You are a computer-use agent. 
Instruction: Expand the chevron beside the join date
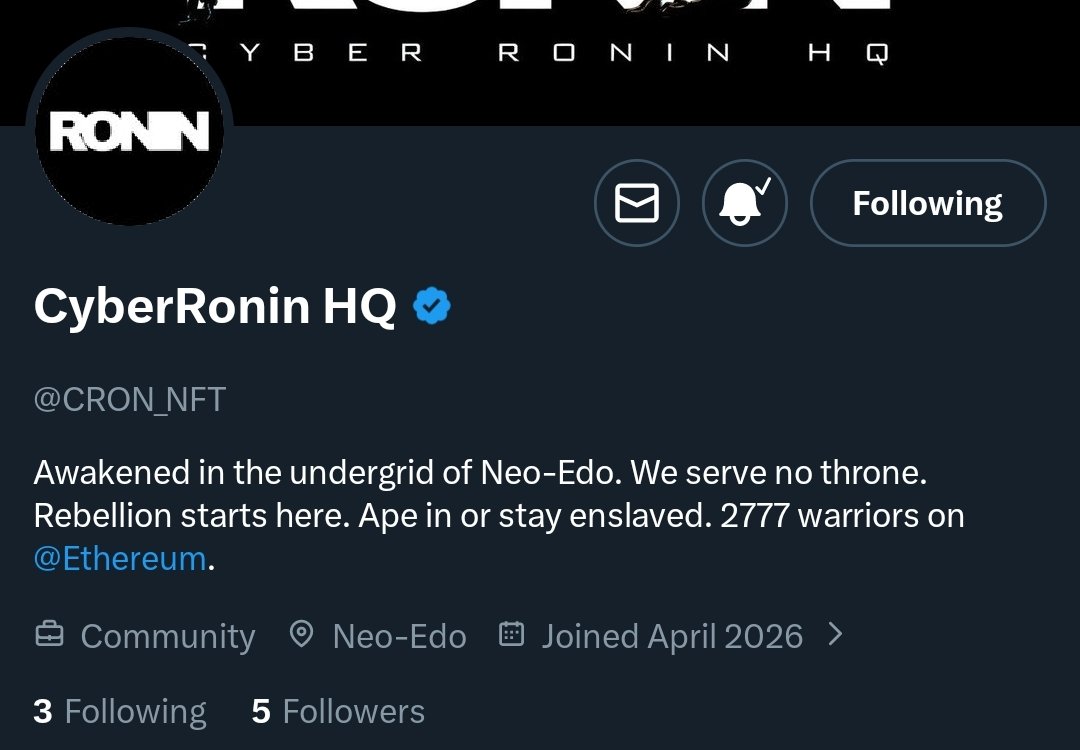[836, 634]
